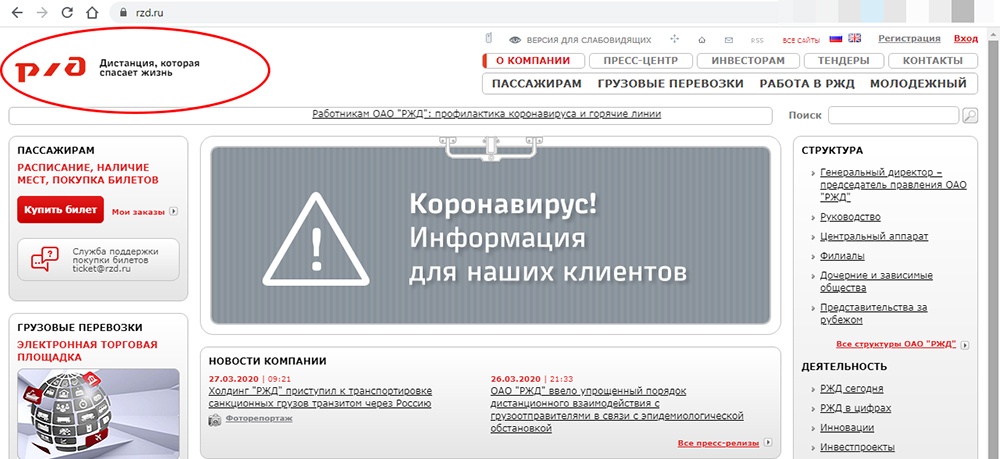
Task: Open the РЖД сегодня link
Action: click(x=851, y=389)
